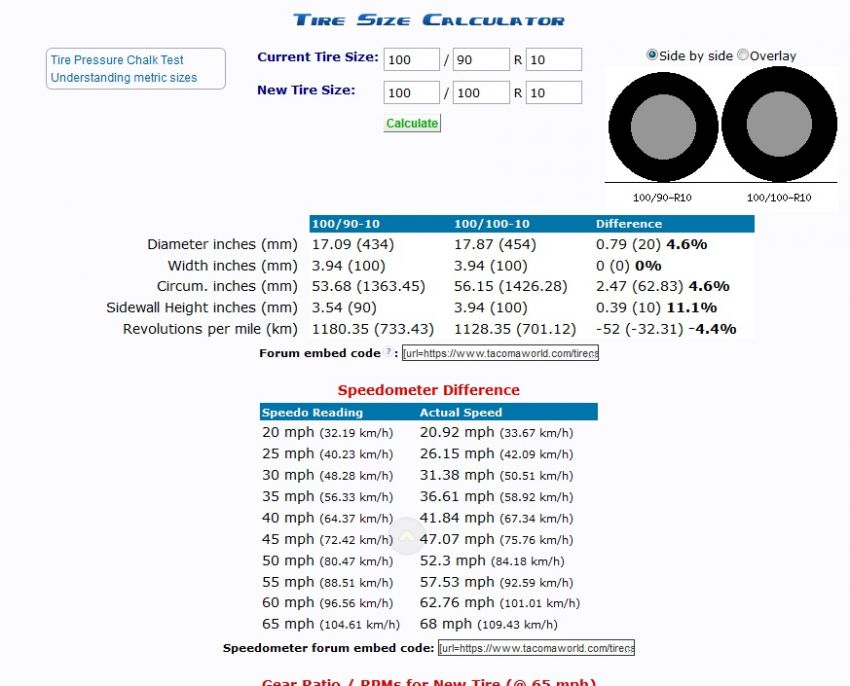Image resolution: width=850 pixels, height=686 pixels.
Task: Click the 56.15 (1426.28) circumference value
Action: tap(511, 286)
